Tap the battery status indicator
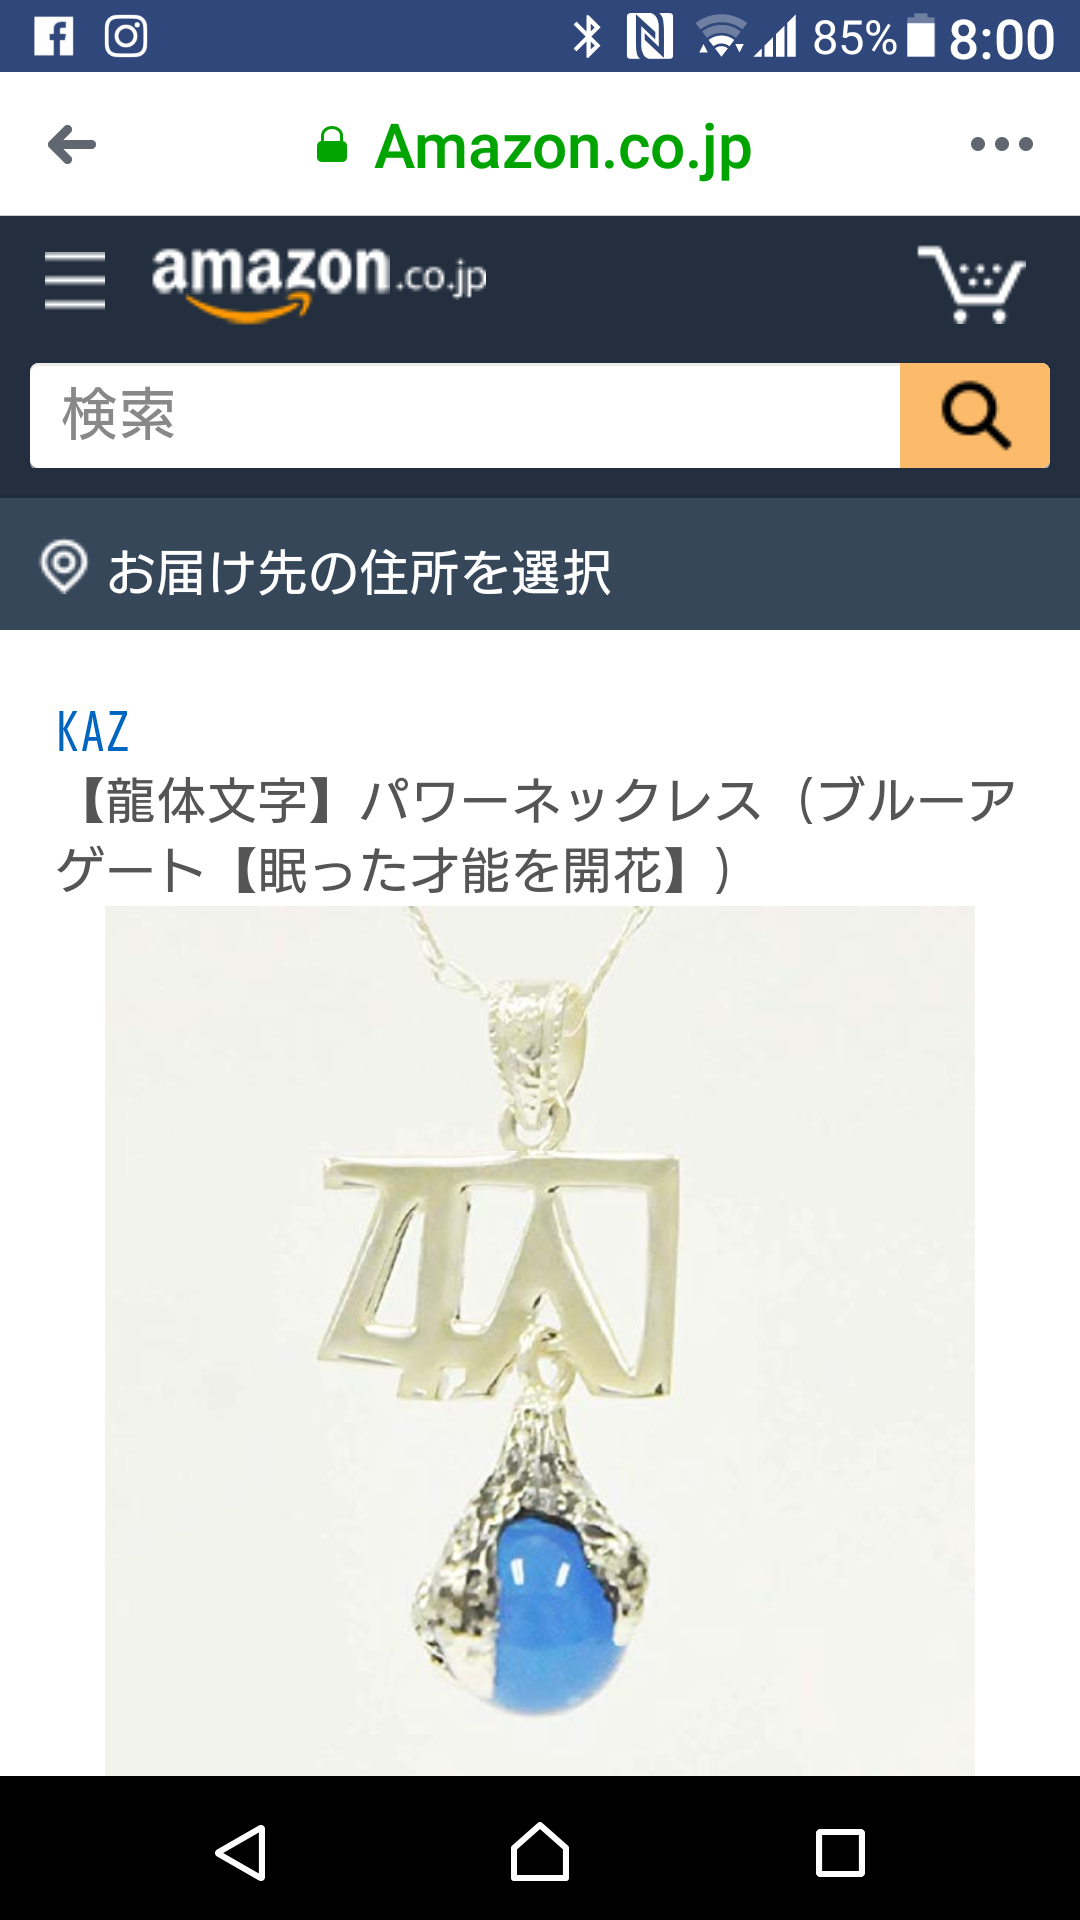Viewport: 1080px width, 1920px height. click(x=921, y=37)
